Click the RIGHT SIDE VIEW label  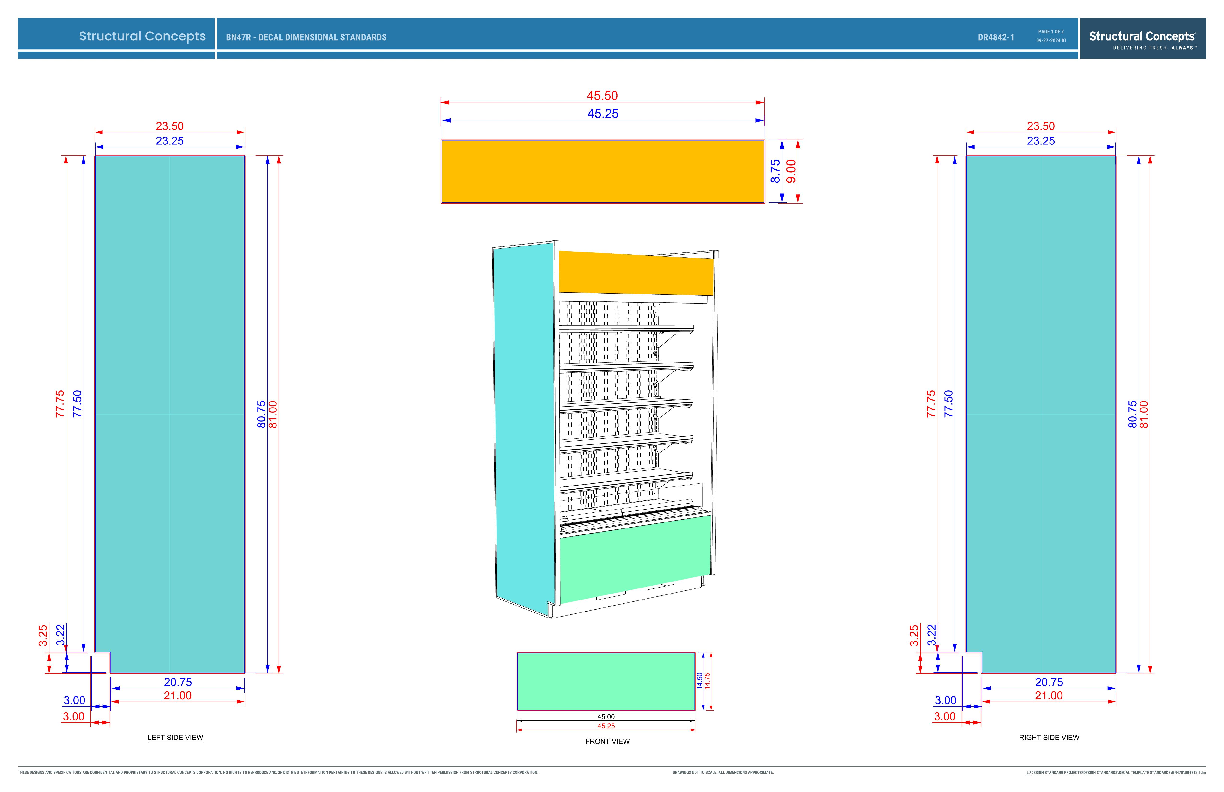tap(1050, 737)
